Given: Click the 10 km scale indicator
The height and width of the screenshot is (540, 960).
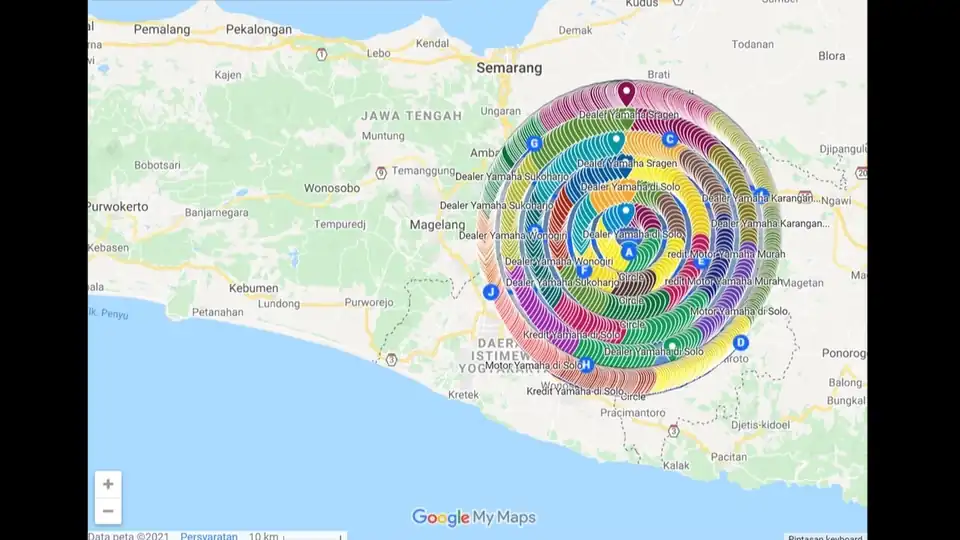Looking at the screenshot, I should point(295,536).
